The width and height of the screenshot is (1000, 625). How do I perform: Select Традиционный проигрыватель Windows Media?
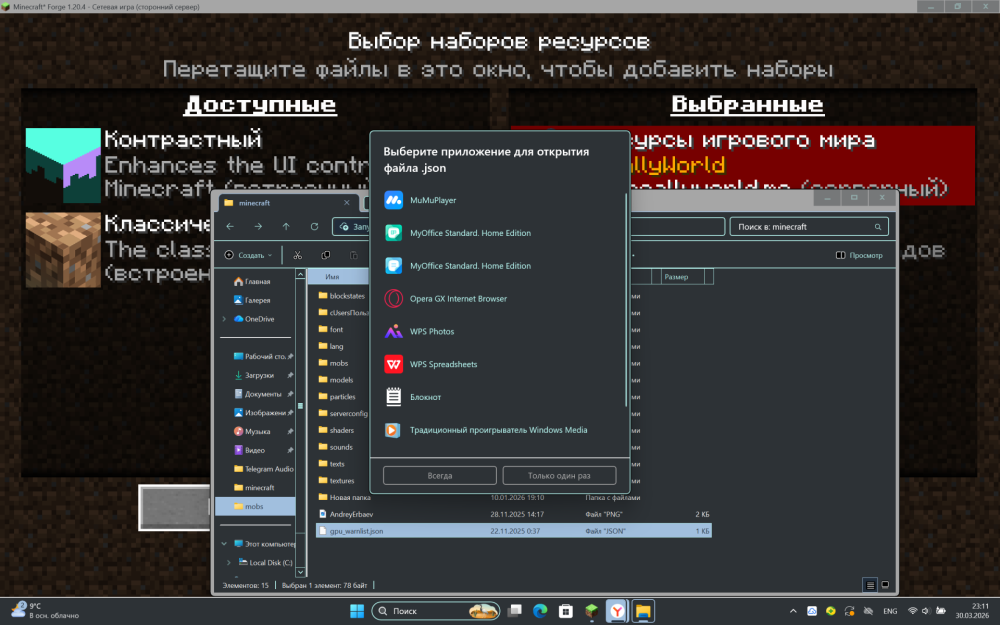pos(499,430)
